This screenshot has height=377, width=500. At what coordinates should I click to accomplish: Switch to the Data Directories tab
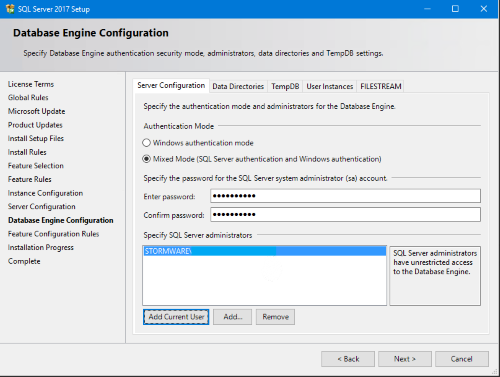tap(238, 86)
